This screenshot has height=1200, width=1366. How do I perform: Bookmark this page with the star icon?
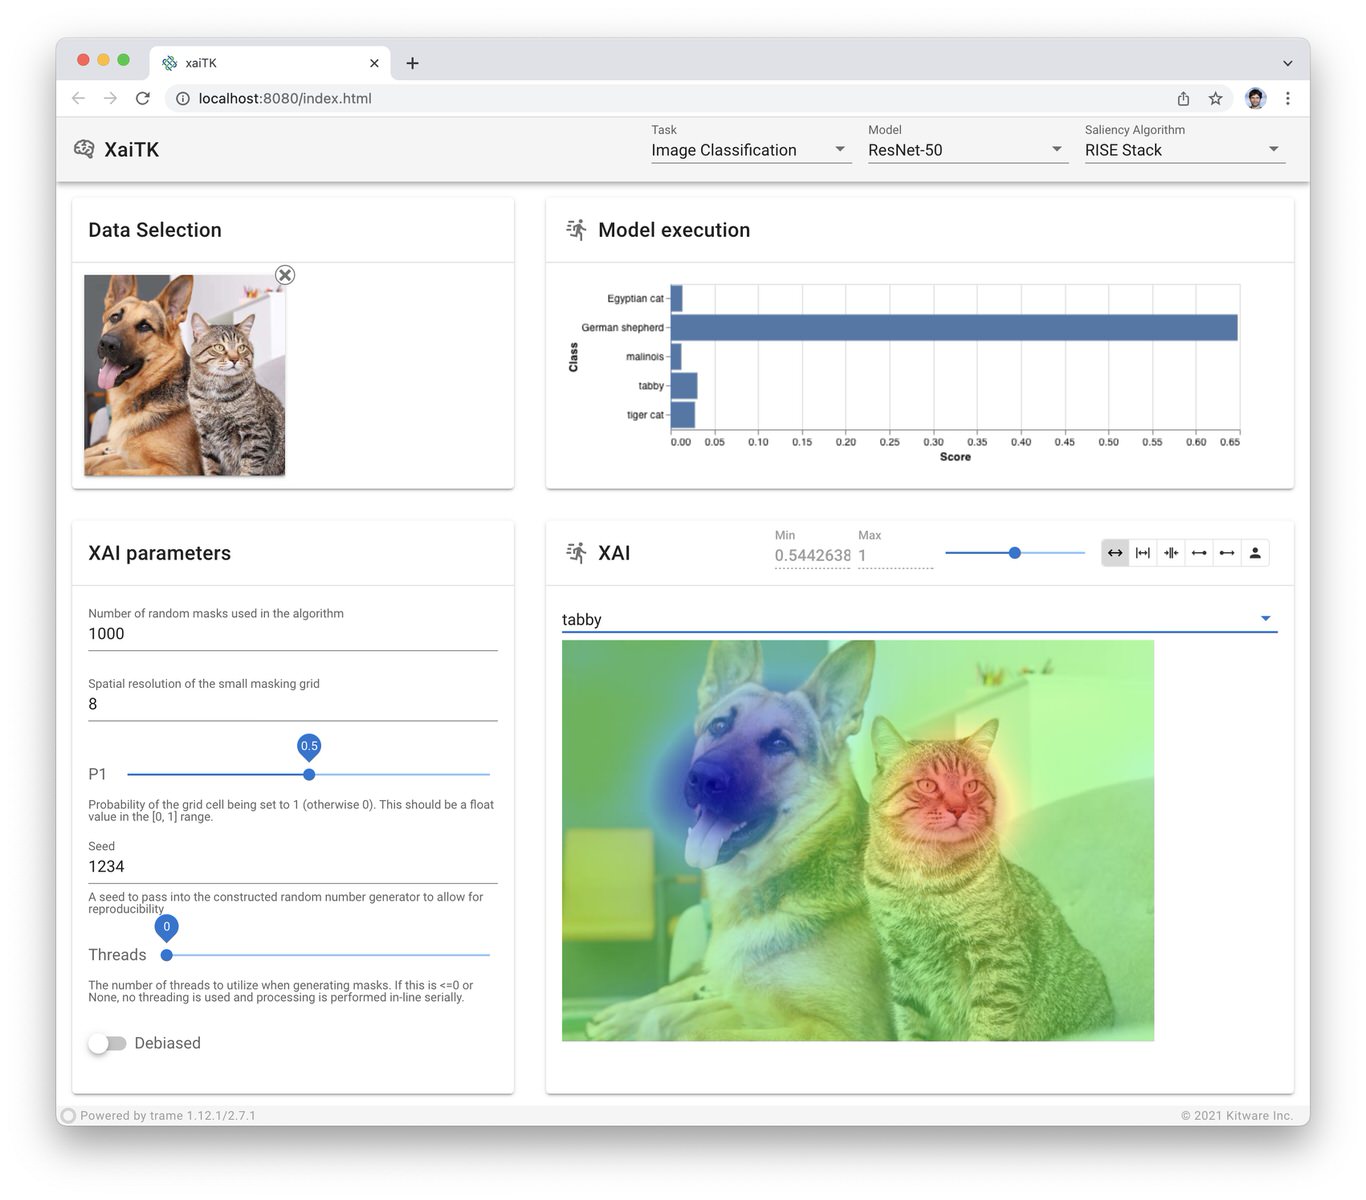click(1215, 98)
